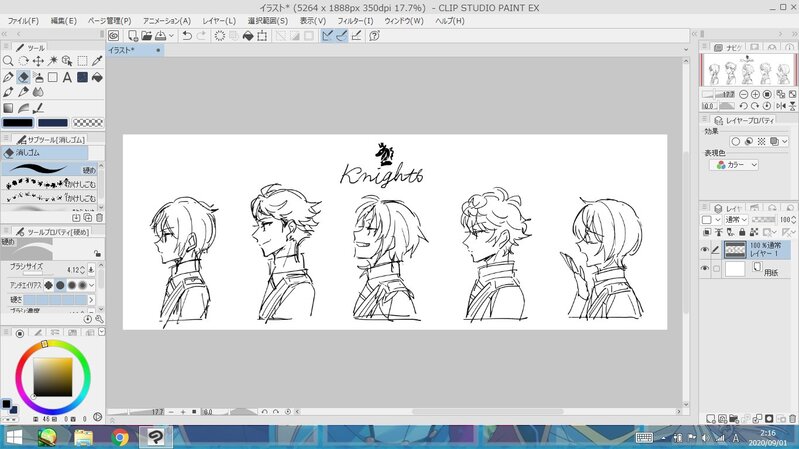Toggle snap to special ruler
This screenshot has width=799, height=449.
(x=342, y=36)
